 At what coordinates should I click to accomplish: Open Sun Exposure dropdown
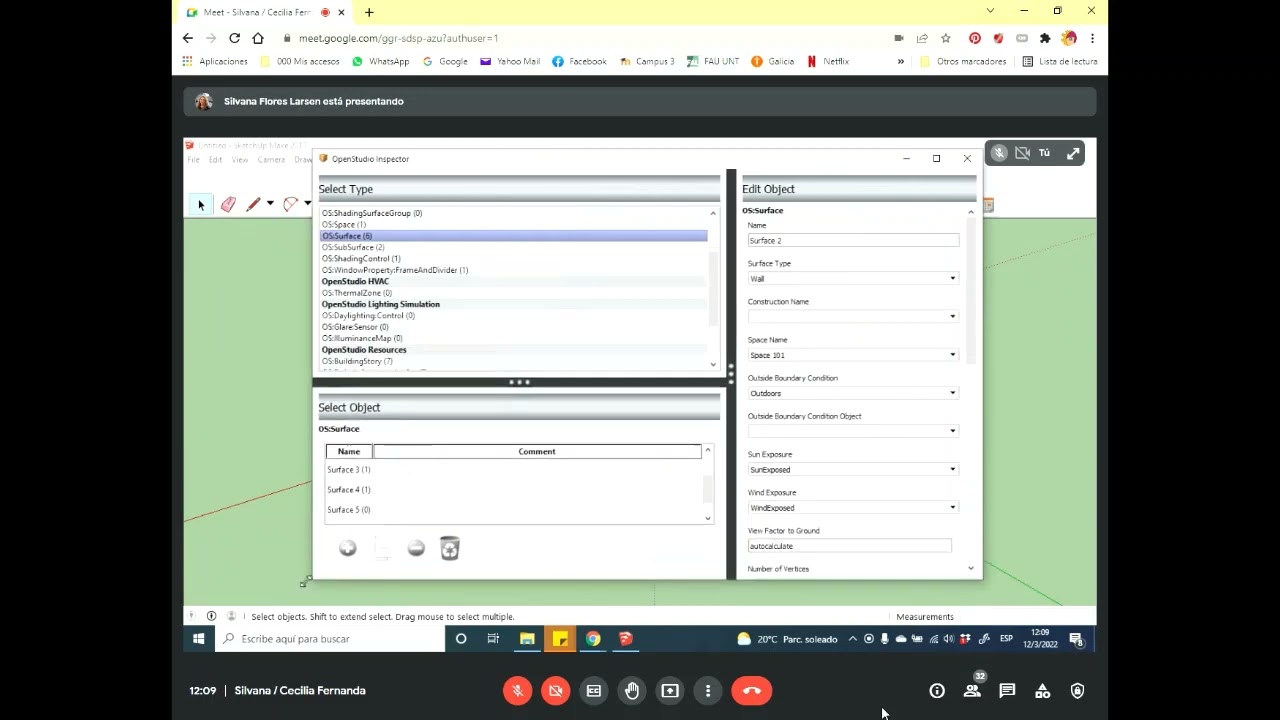coord(853,469)
